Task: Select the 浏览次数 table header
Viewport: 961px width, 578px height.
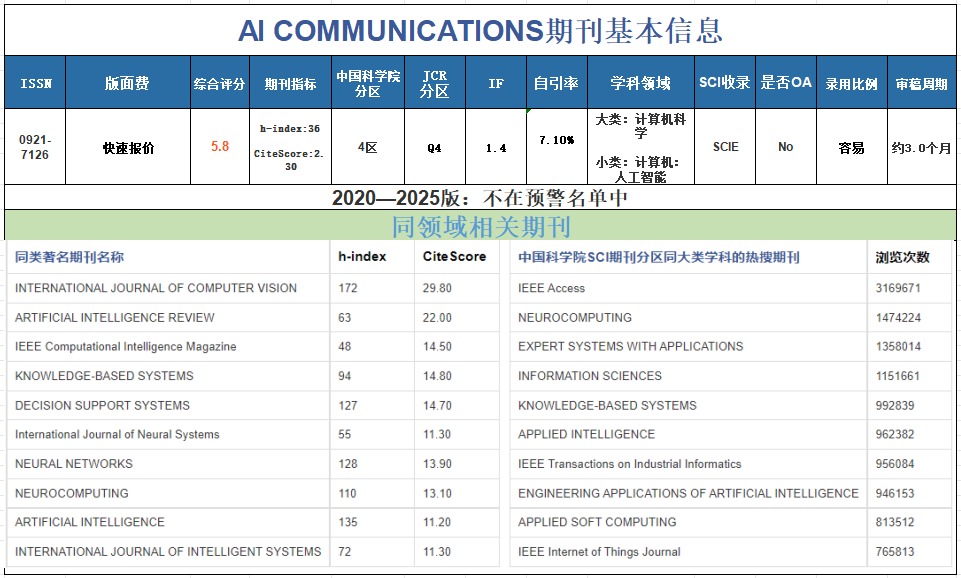Action: [x=903, y=257]
